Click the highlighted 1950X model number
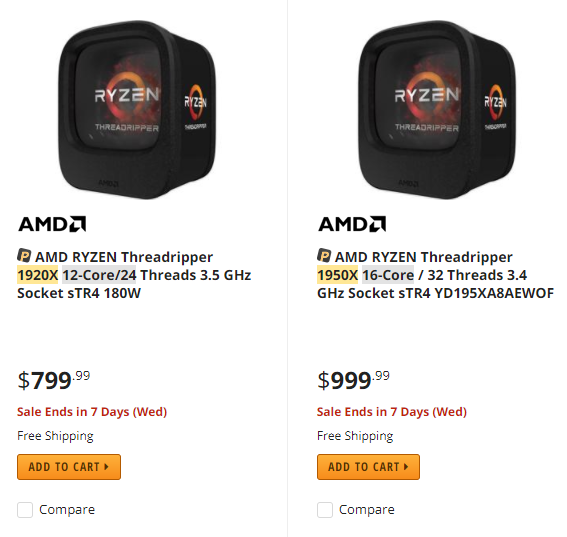 (337, 275)
